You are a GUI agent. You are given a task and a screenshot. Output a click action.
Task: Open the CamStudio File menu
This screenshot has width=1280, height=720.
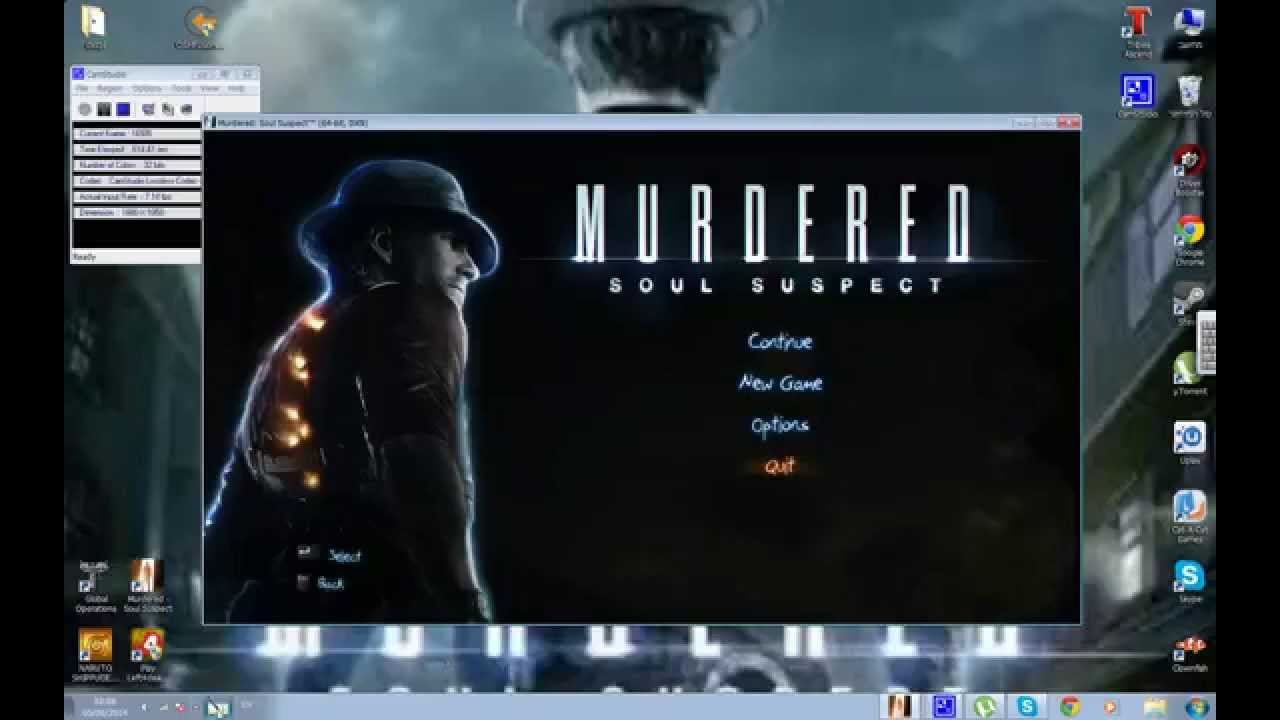click(82, 88)
